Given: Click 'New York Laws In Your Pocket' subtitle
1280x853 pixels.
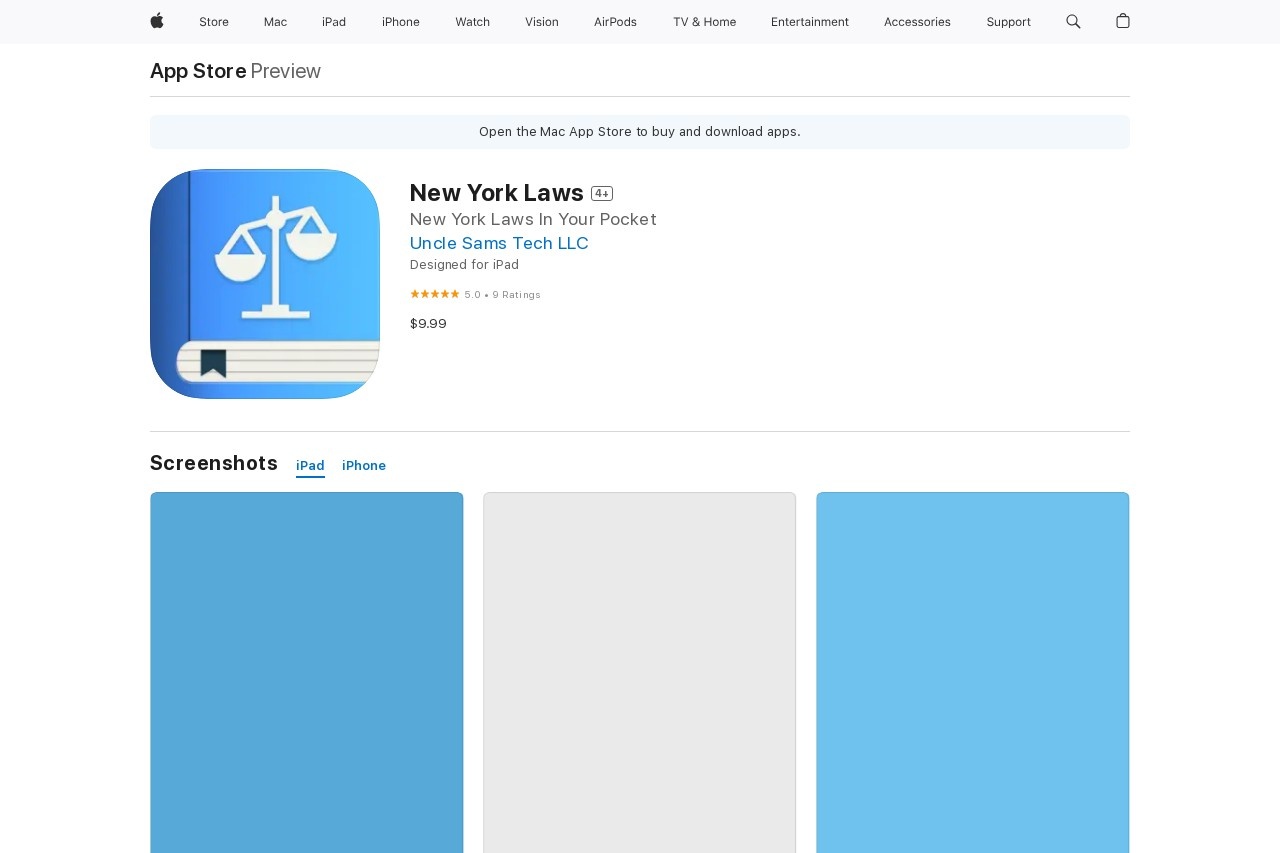Looking at the screenshot, I should click(x=533, y=219).
